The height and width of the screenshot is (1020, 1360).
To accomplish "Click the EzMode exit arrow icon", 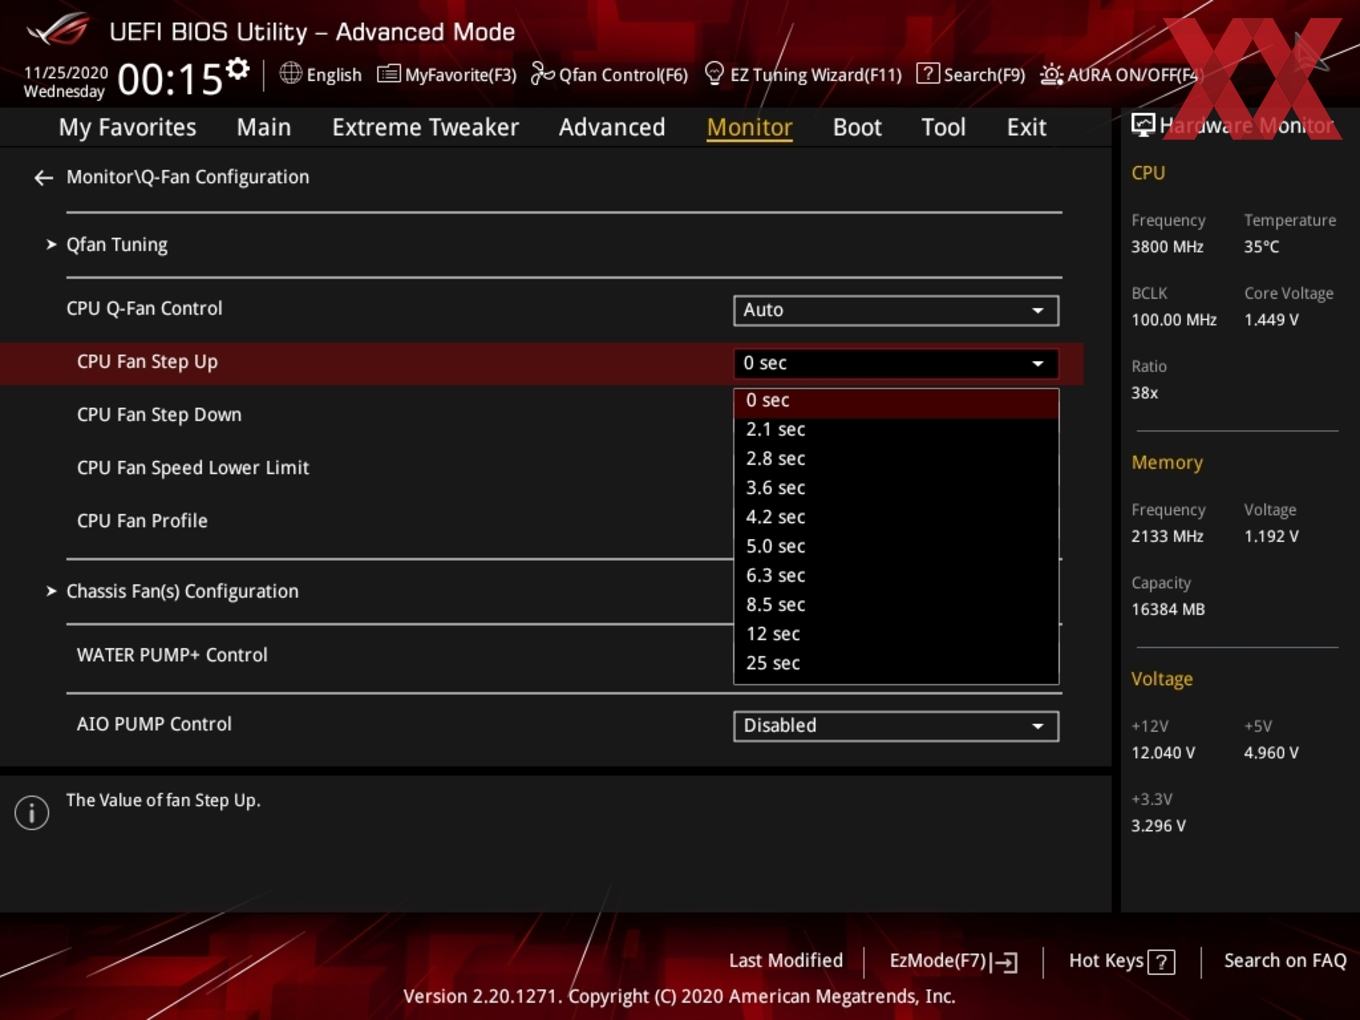I will tap(1006, 962).
